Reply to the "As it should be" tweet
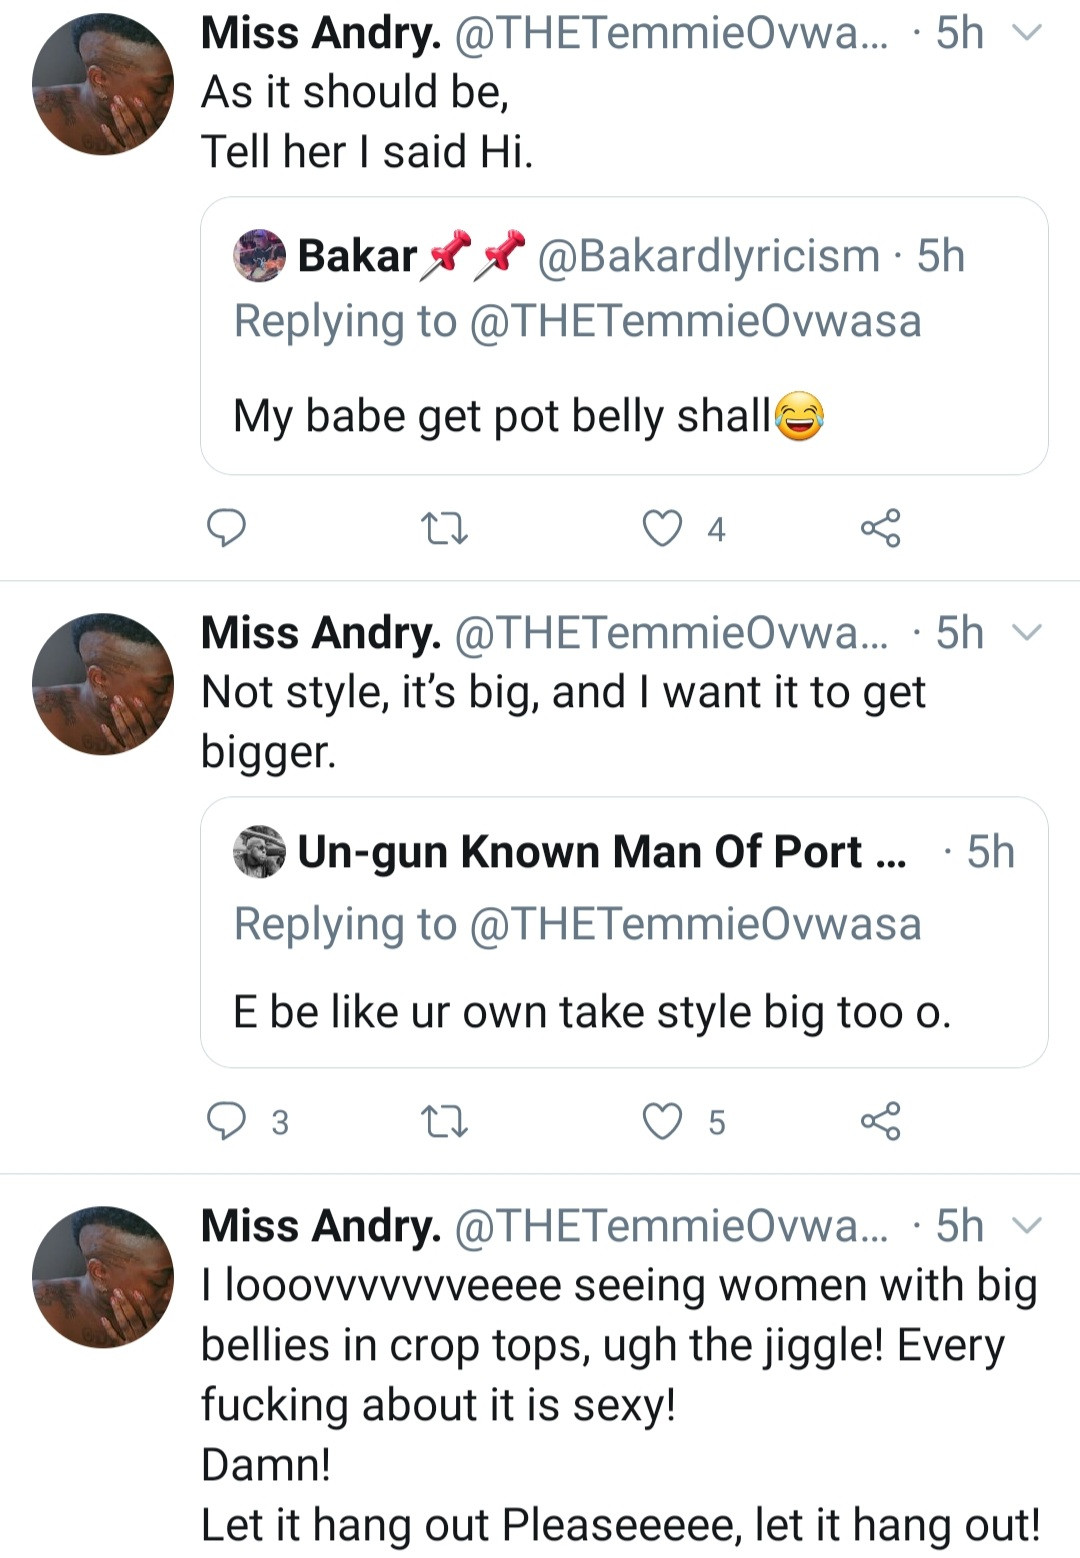 (226, 527)
